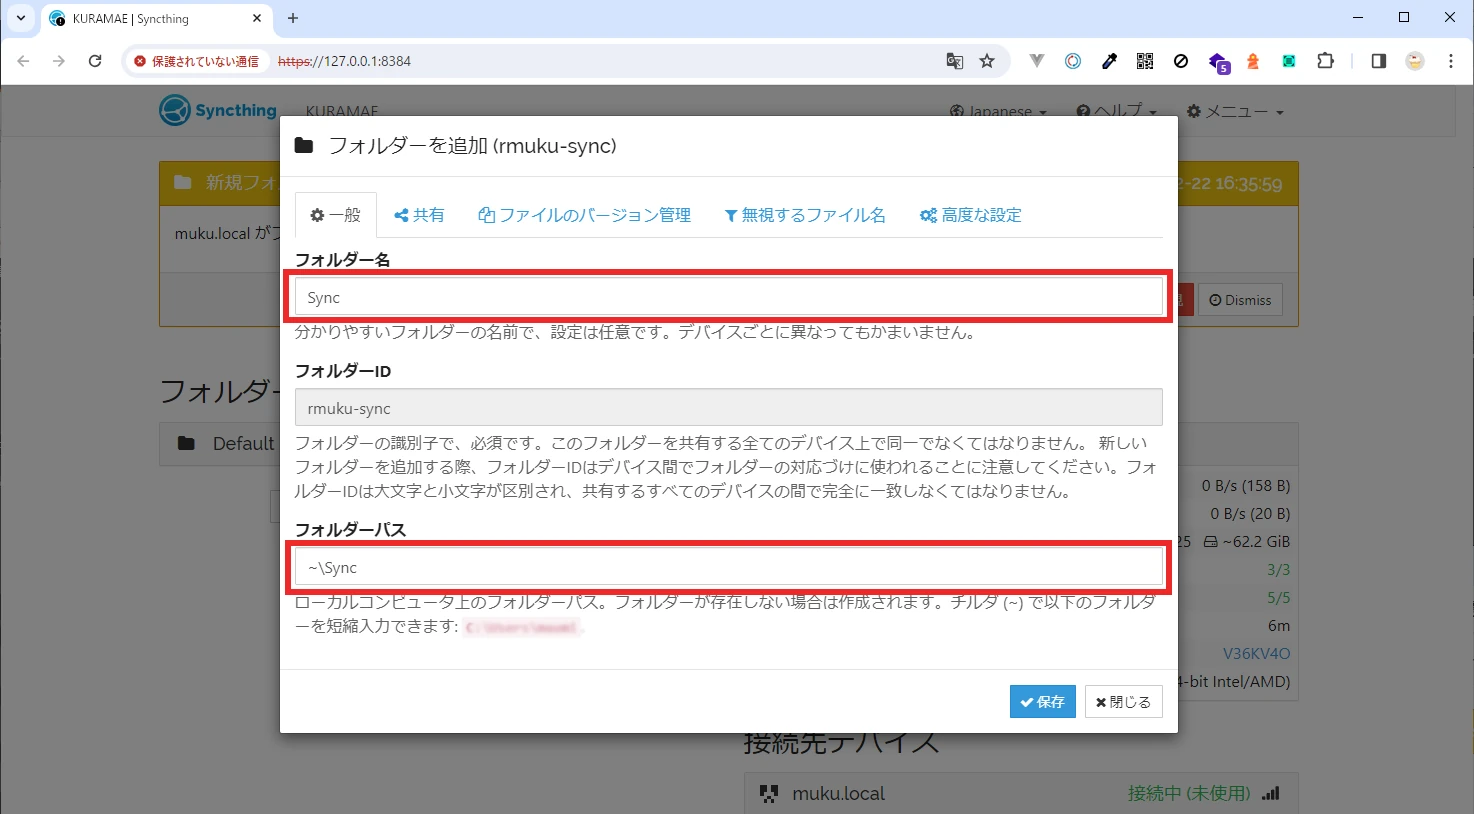Click the signal bars icon beside 接続中 (未使用)

click(1270, 794)
